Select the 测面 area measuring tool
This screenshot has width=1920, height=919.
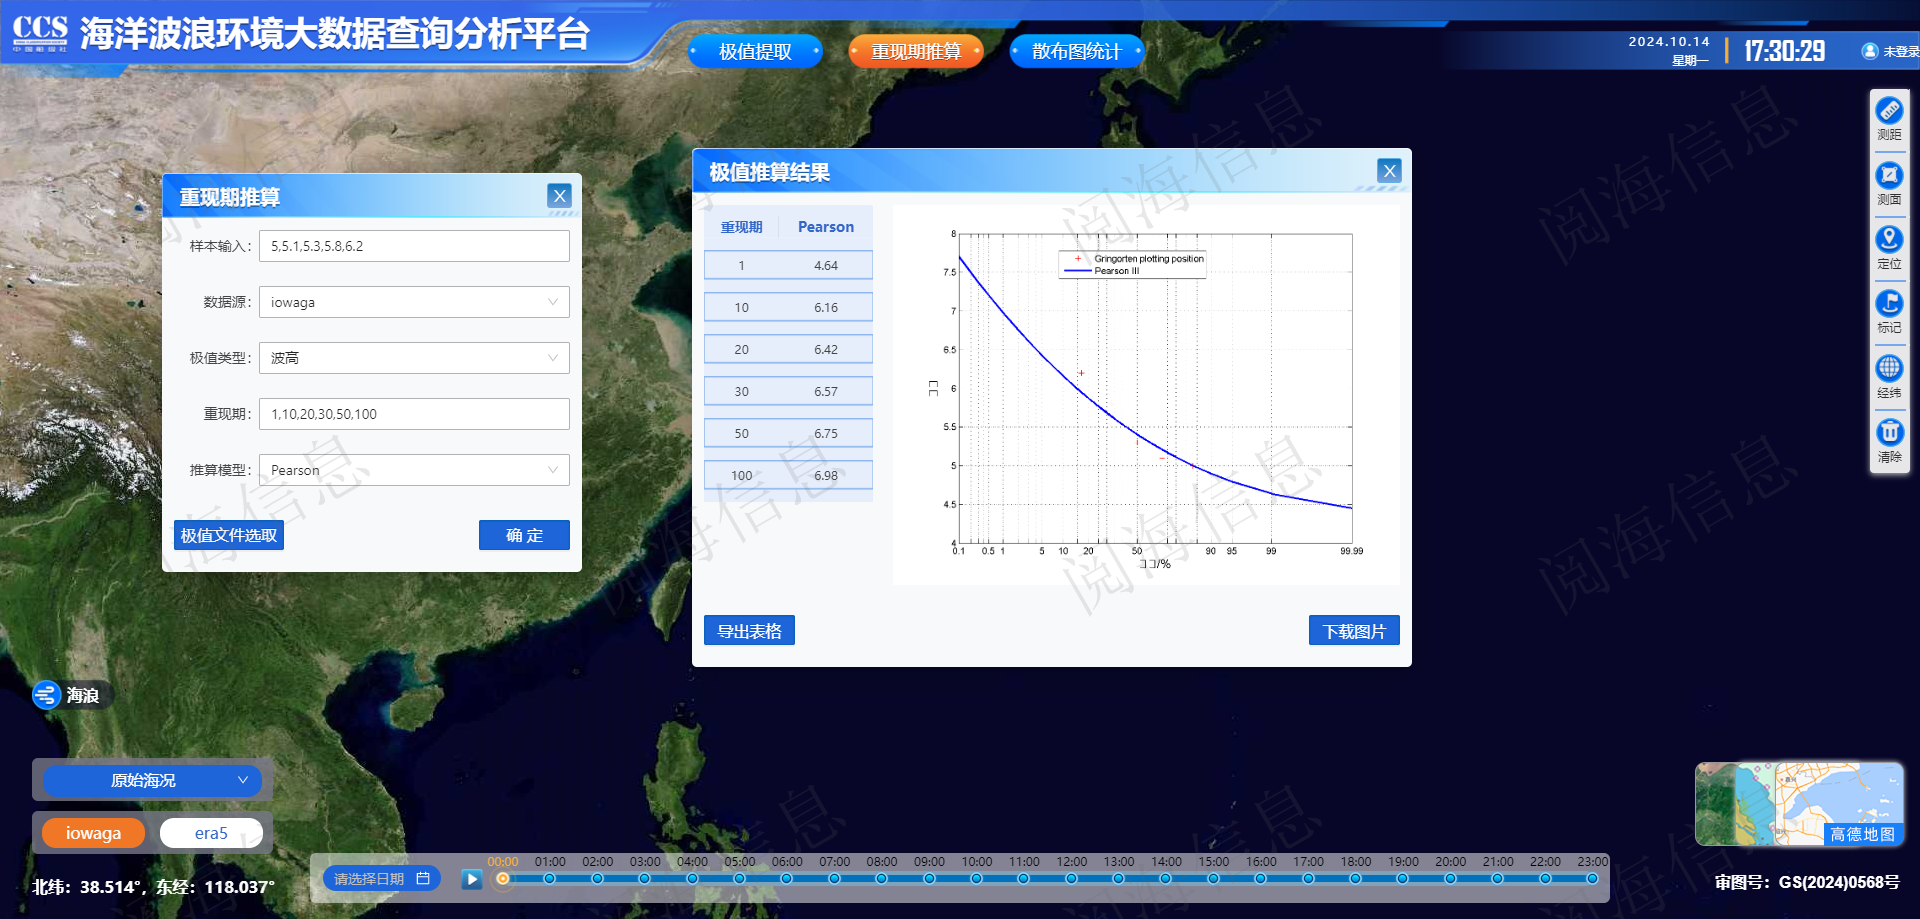[1888, 176]
